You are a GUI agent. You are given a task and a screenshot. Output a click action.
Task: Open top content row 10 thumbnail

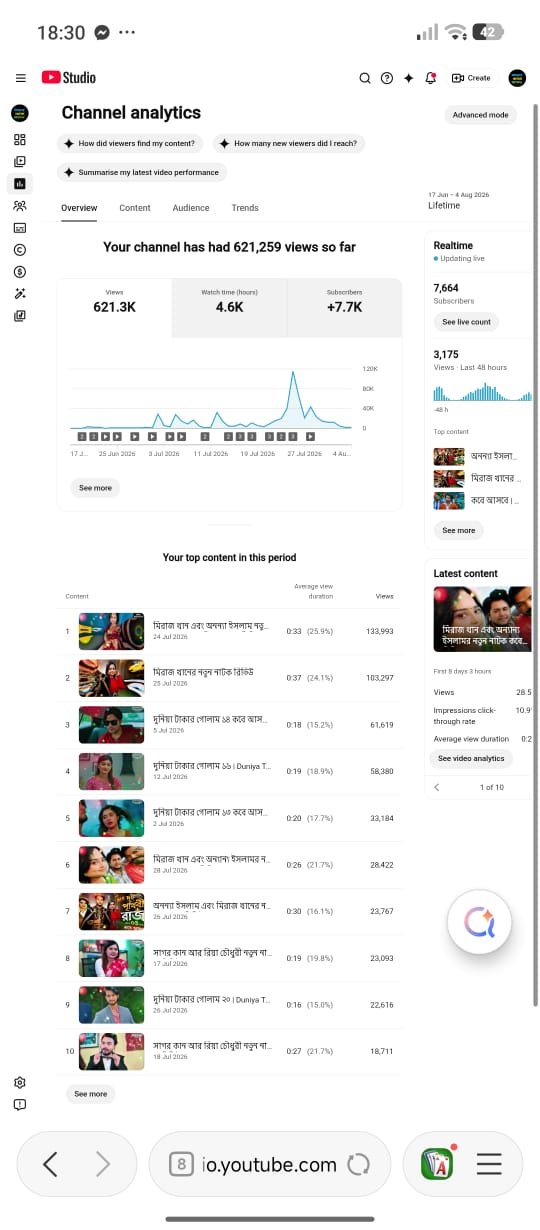click(x=111, y=1052)
